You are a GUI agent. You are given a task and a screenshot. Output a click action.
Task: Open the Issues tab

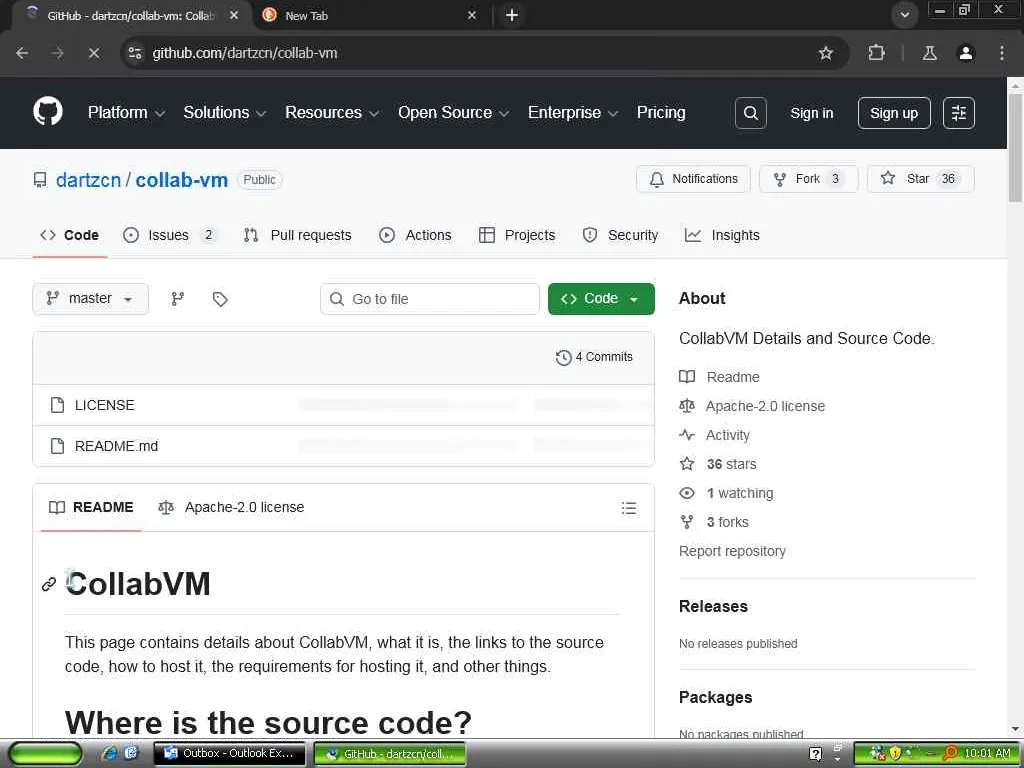[170, 235]
